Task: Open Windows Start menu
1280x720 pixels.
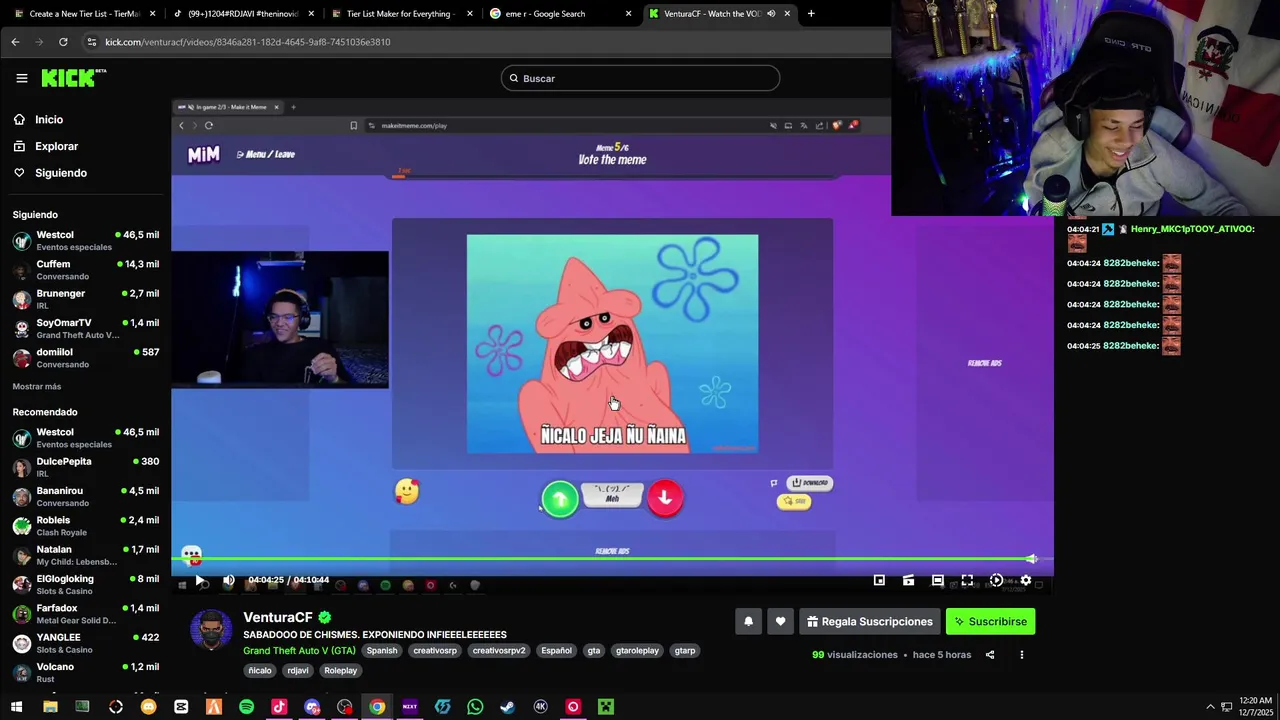Action: tap(16, 707)
